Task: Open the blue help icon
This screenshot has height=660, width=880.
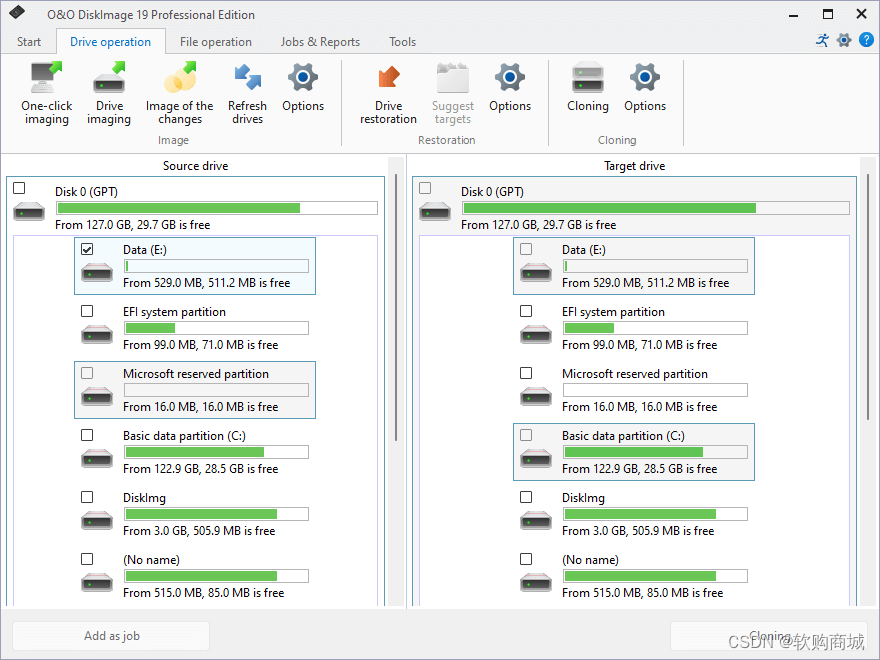Action: coord(867,40)
